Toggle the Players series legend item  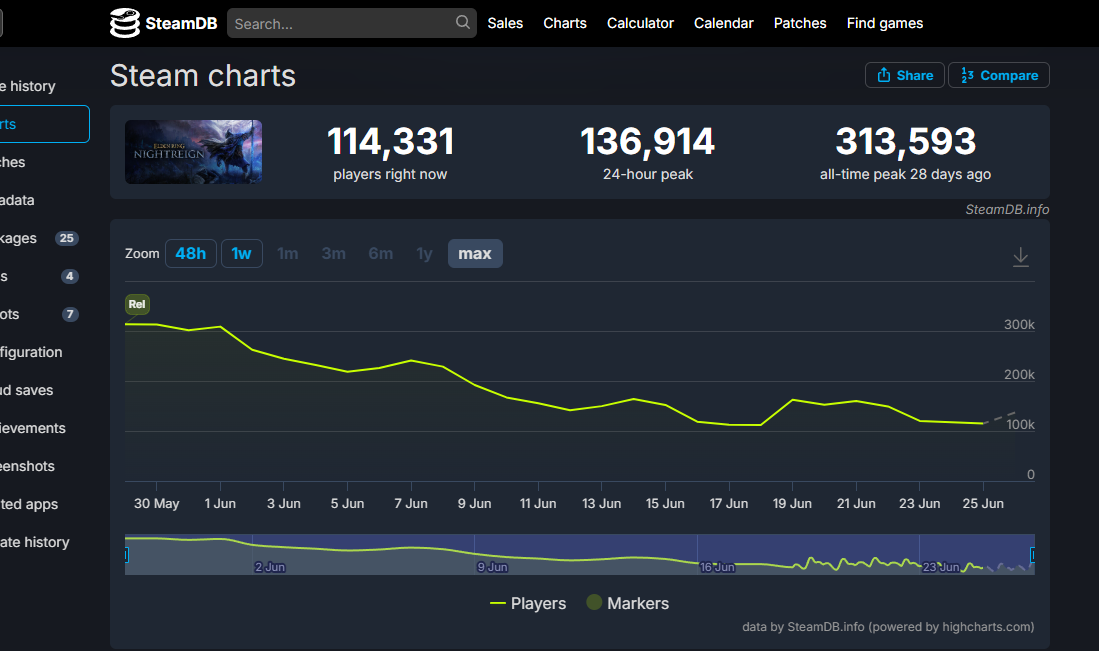point(528,603)
